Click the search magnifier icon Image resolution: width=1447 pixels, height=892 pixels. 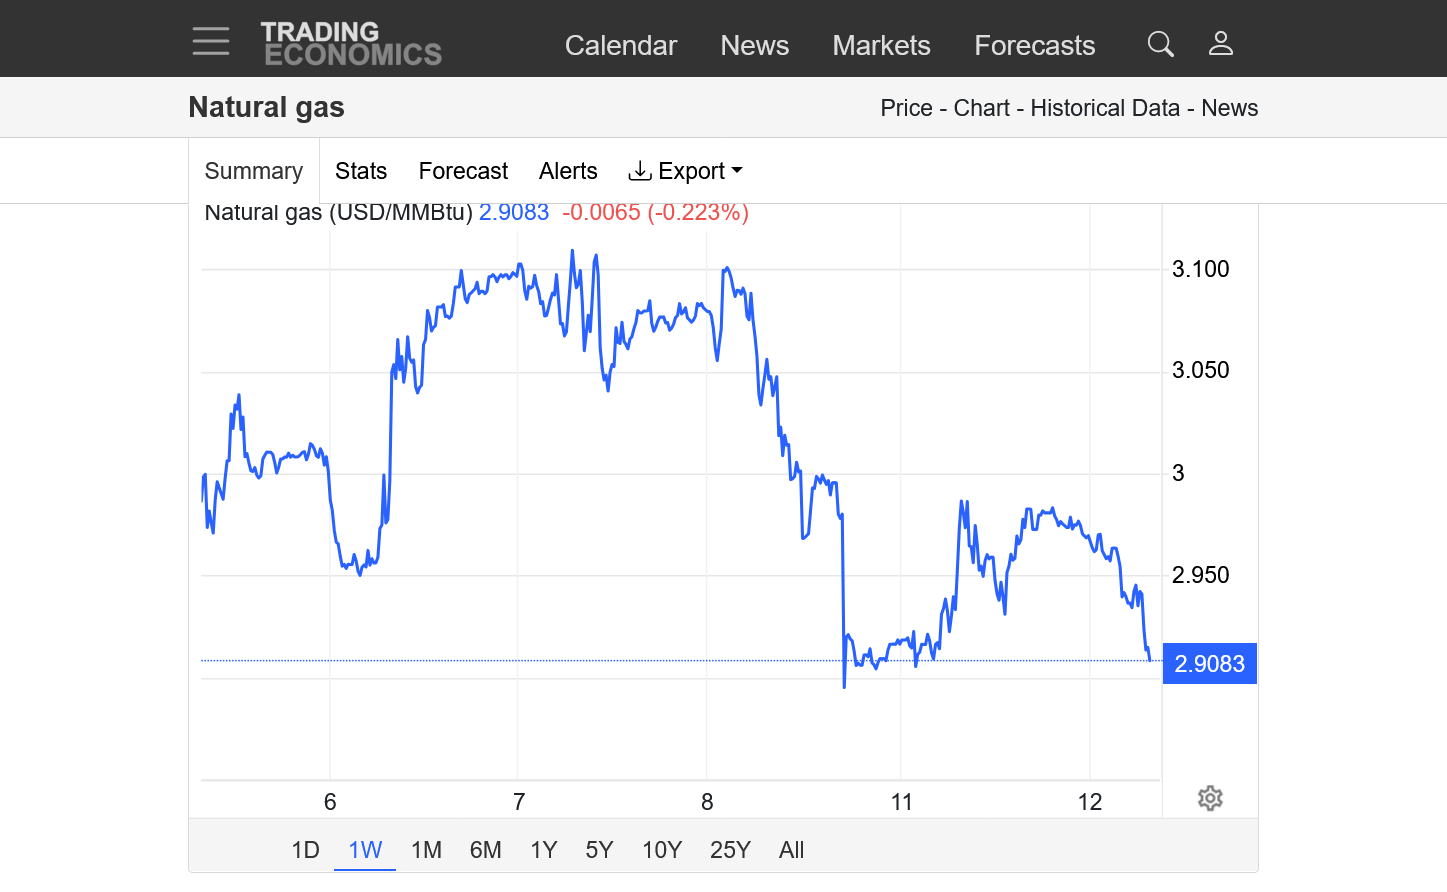tap(1160, 44)
